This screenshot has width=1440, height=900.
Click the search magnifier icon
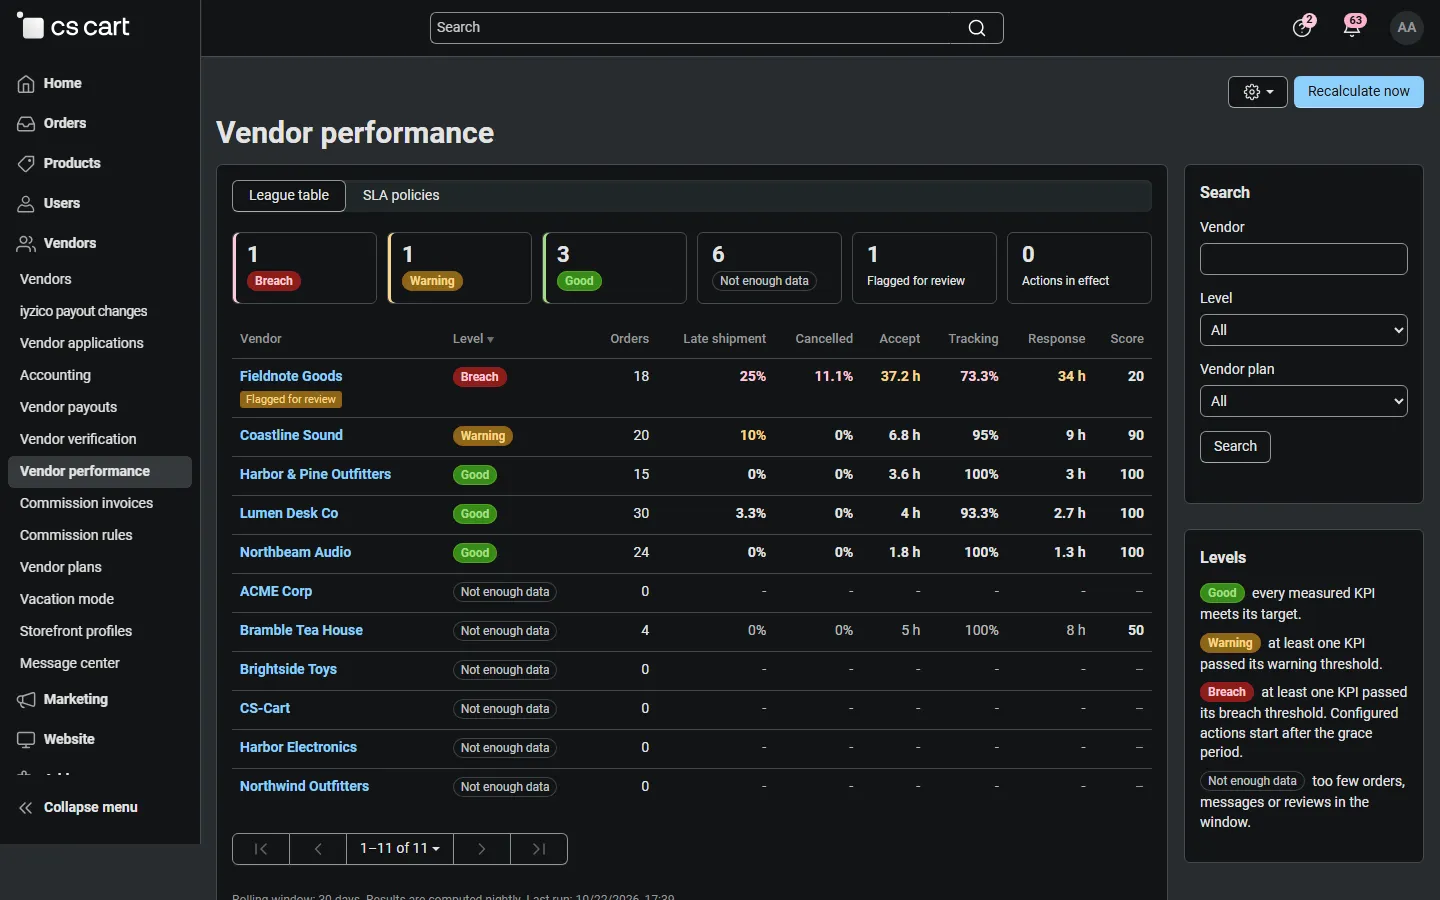(977, 28)
